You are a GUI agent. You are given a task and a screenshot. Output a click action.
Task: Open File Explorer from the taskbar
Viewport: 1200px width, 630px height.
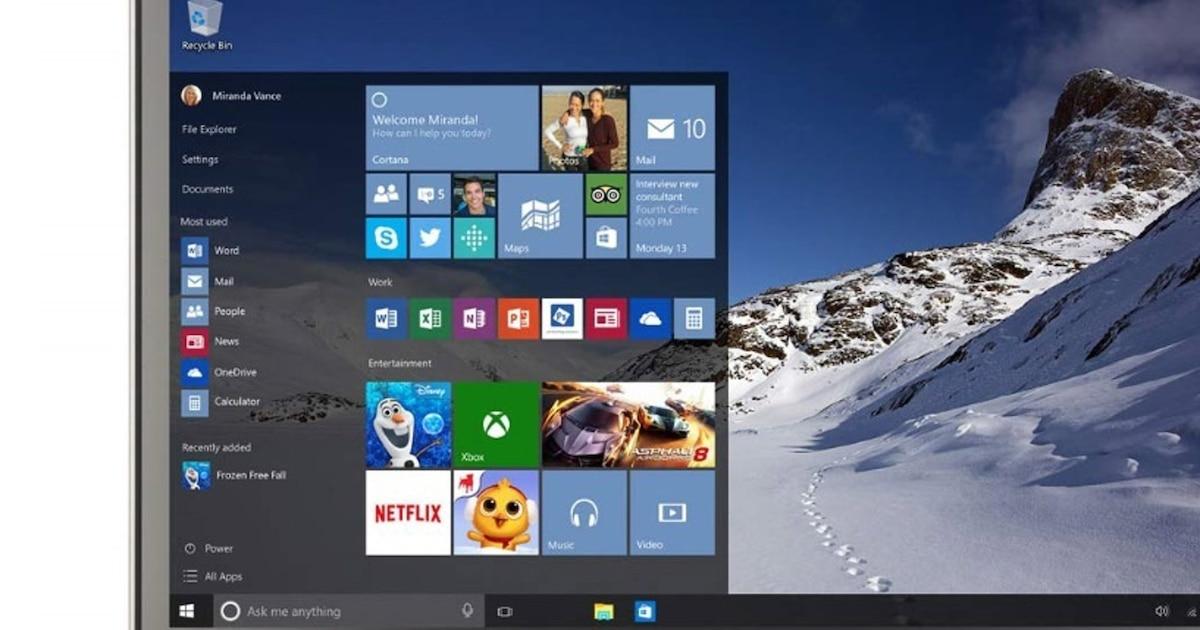(603, 611)
